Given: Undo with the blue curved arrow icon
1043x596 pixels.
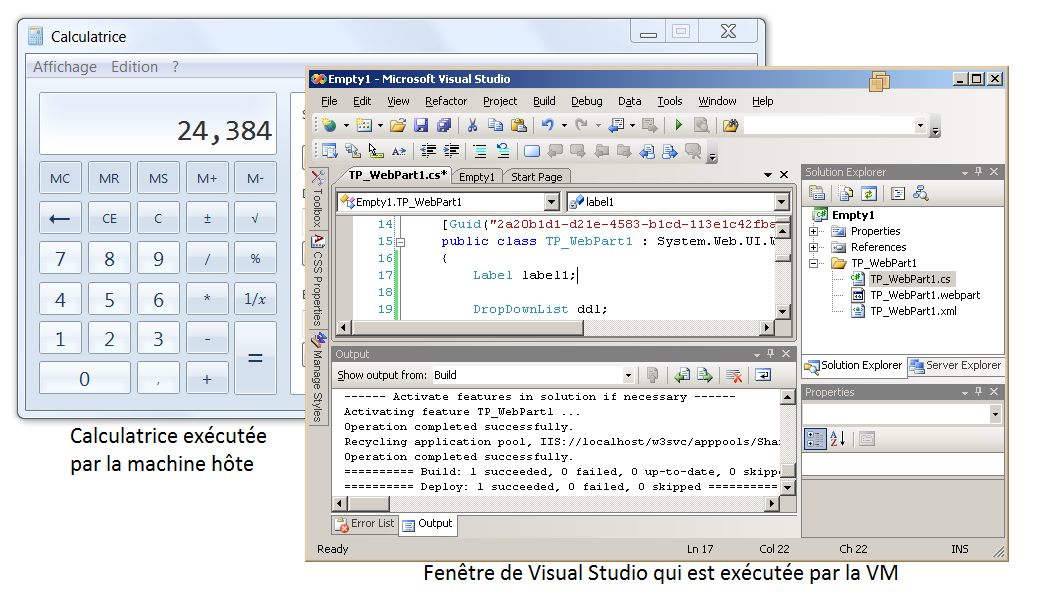Looking at the screenshot, I should pyautogui.click(x=547, y=125).
